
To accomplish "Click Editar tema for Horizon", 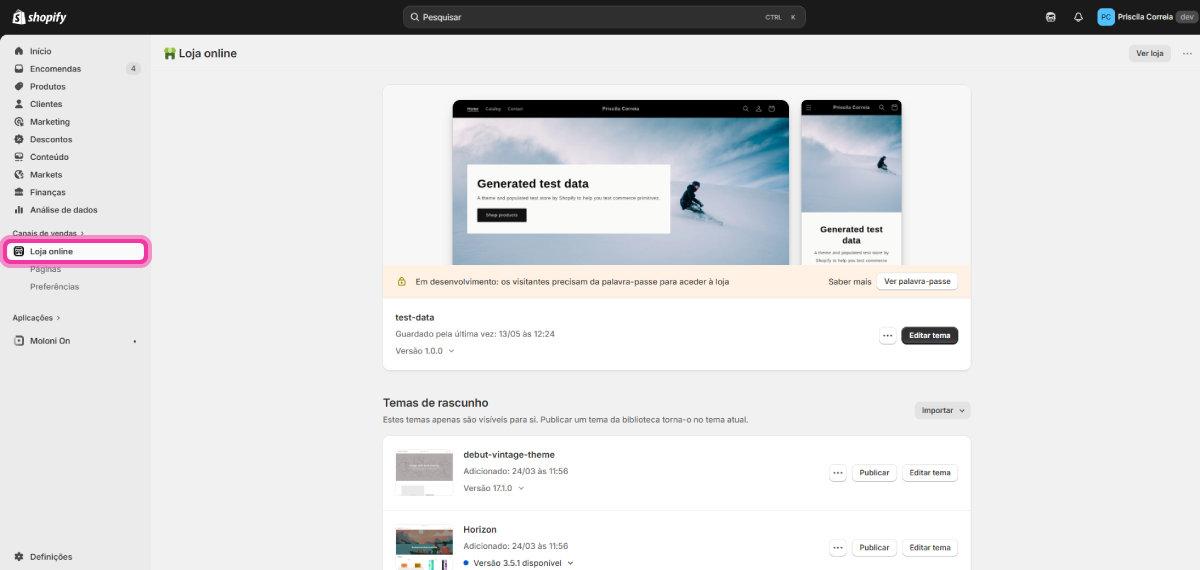I will (x=930, y=548).
